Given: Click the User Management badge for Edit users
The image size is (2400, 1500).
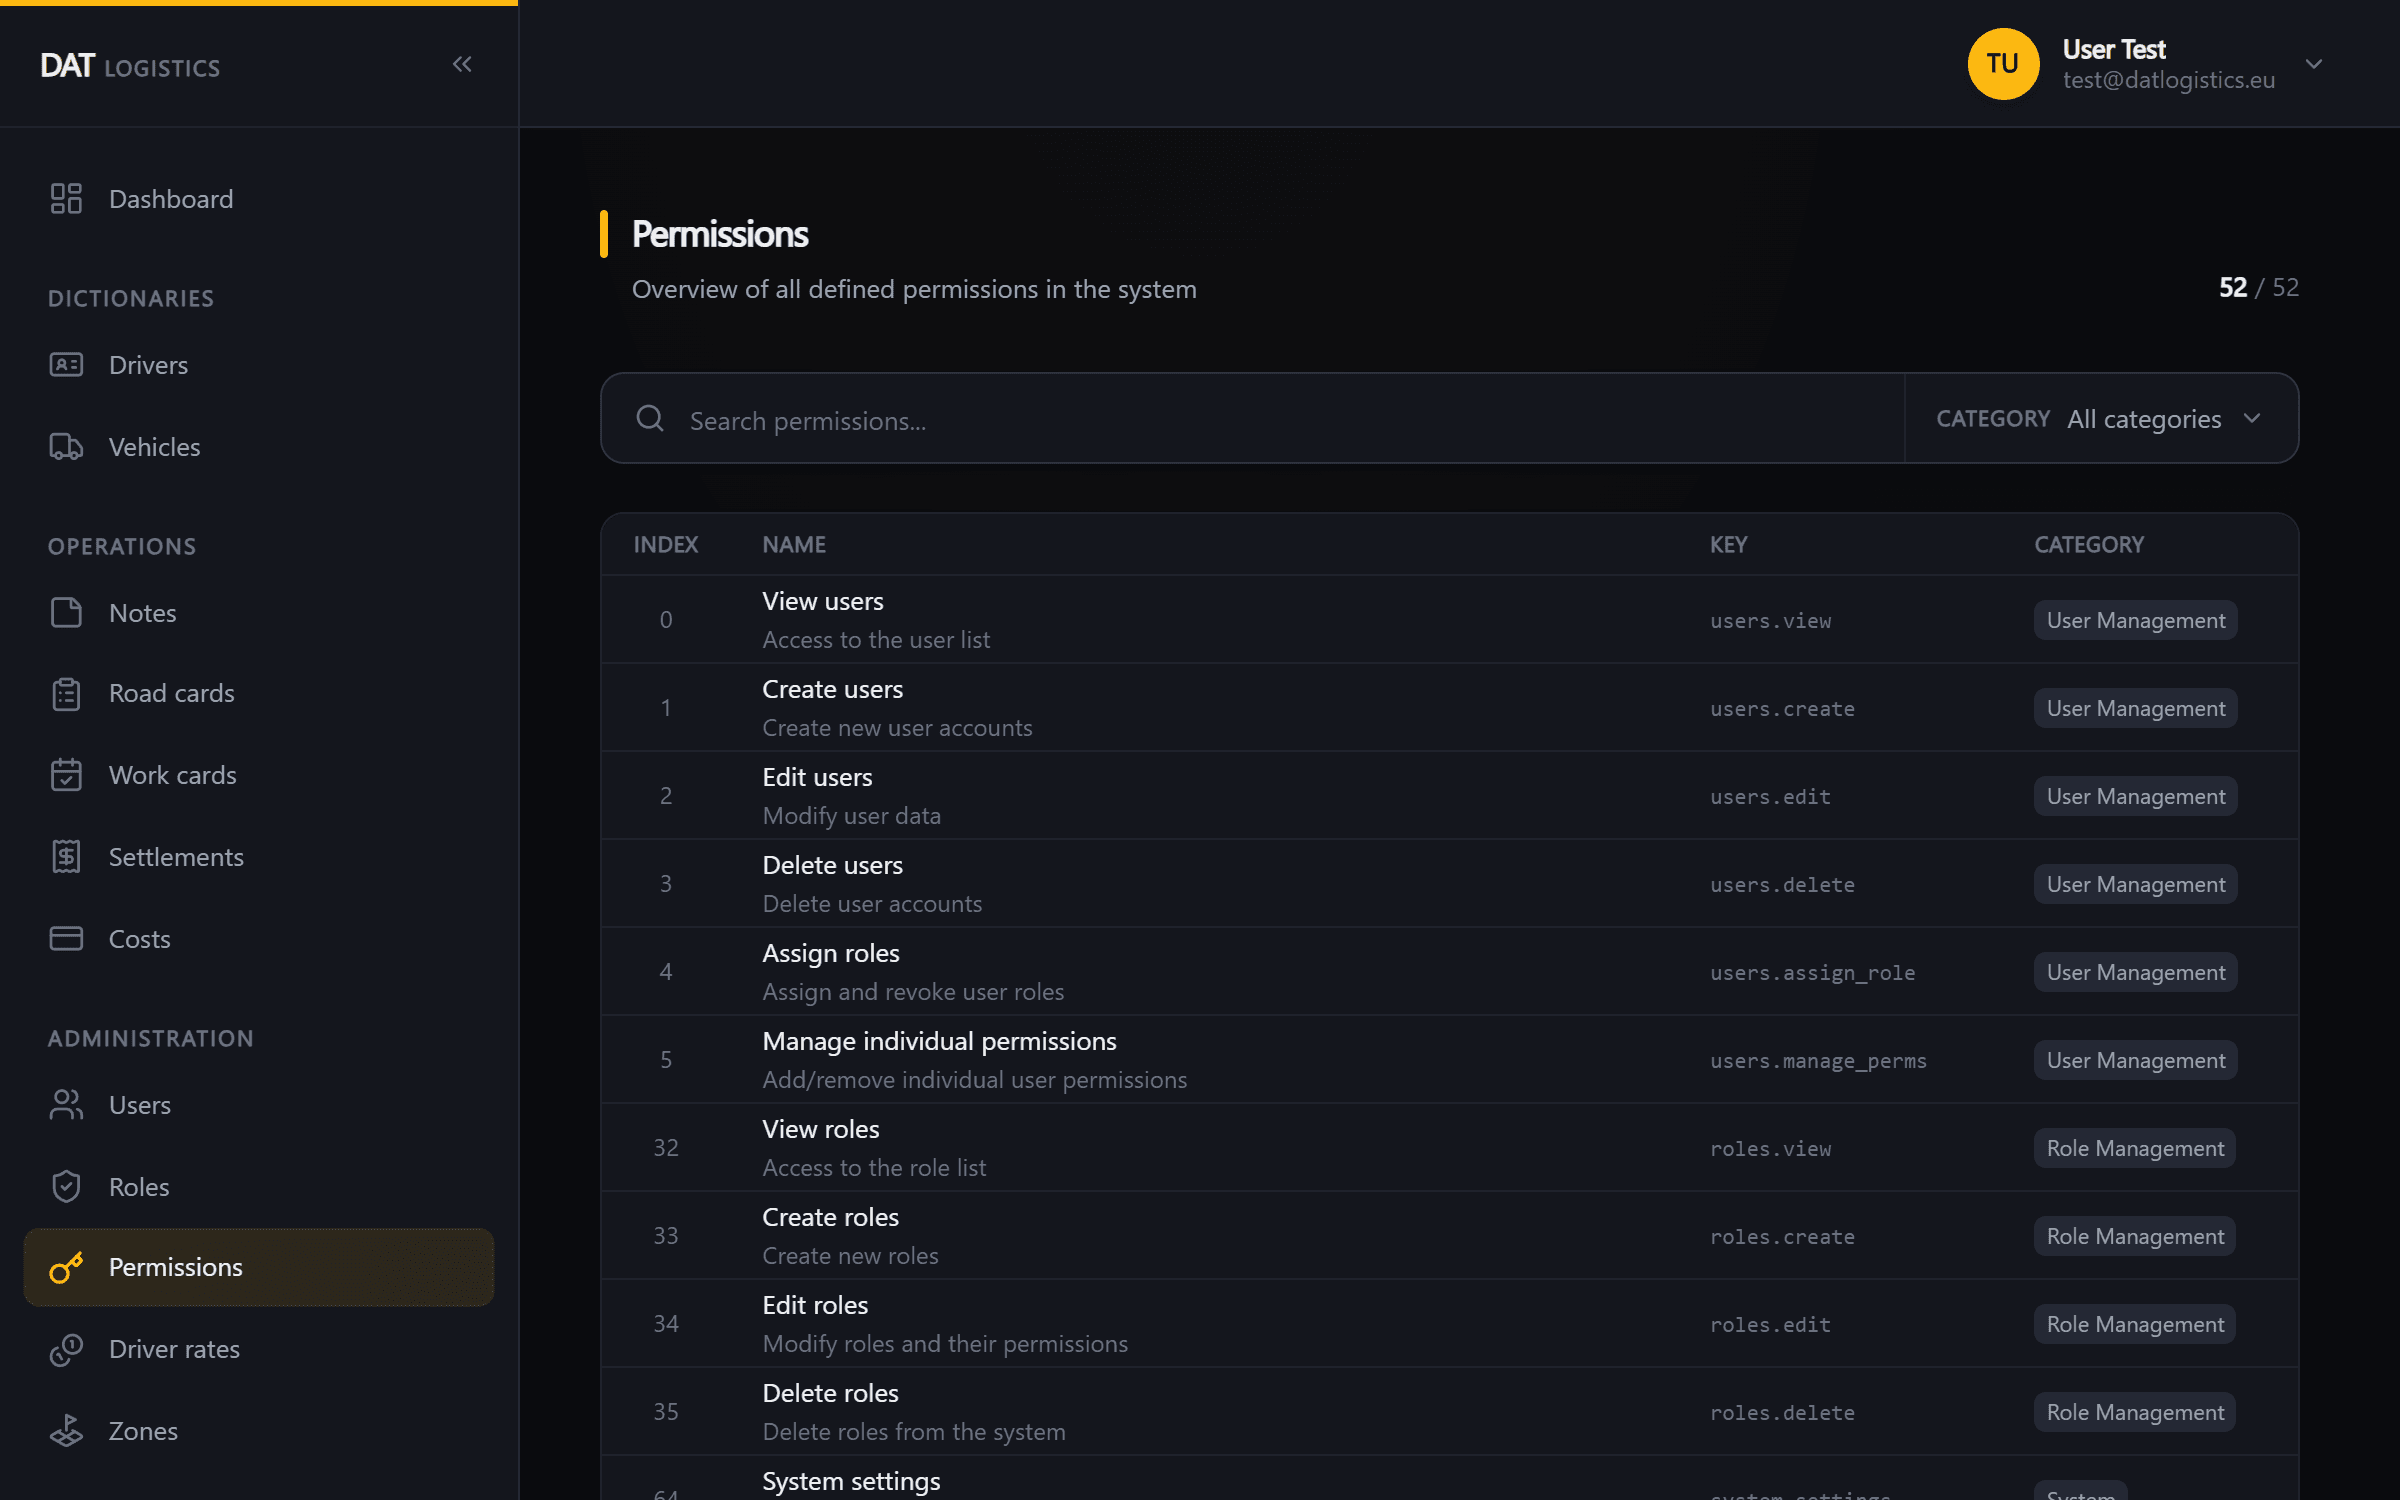Looking at the screenshot, I should [x=2136, y=796].
